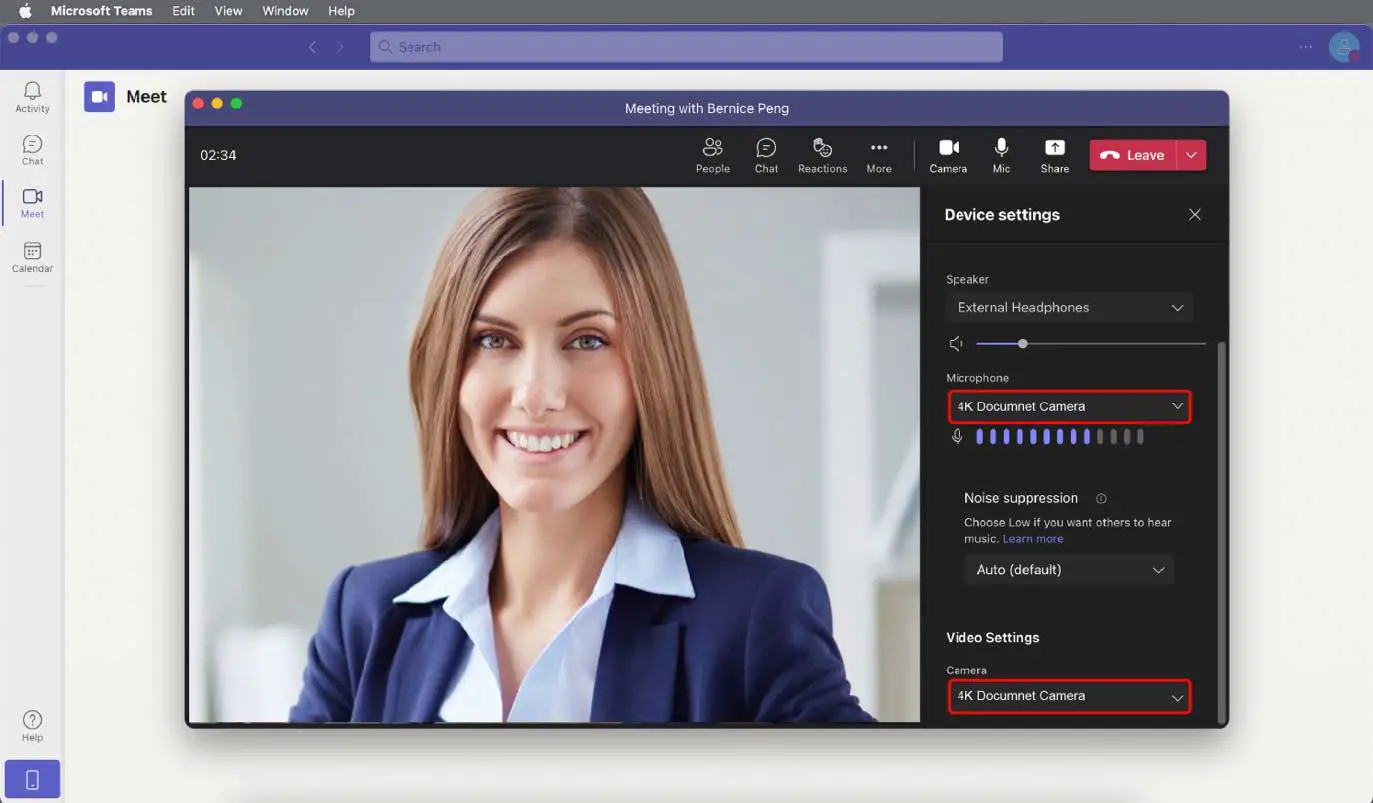The width and height of the screenshot is (1373, 803).
Task: Leave the meeting
Action: pos(1133,155)
